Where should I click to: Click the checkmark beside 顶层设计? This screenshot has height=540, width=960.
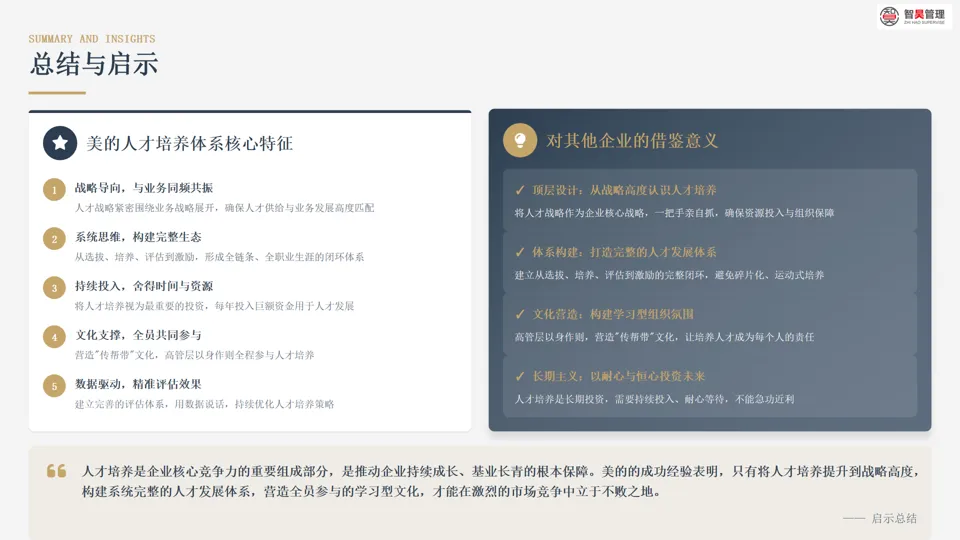tap(520, 190)
